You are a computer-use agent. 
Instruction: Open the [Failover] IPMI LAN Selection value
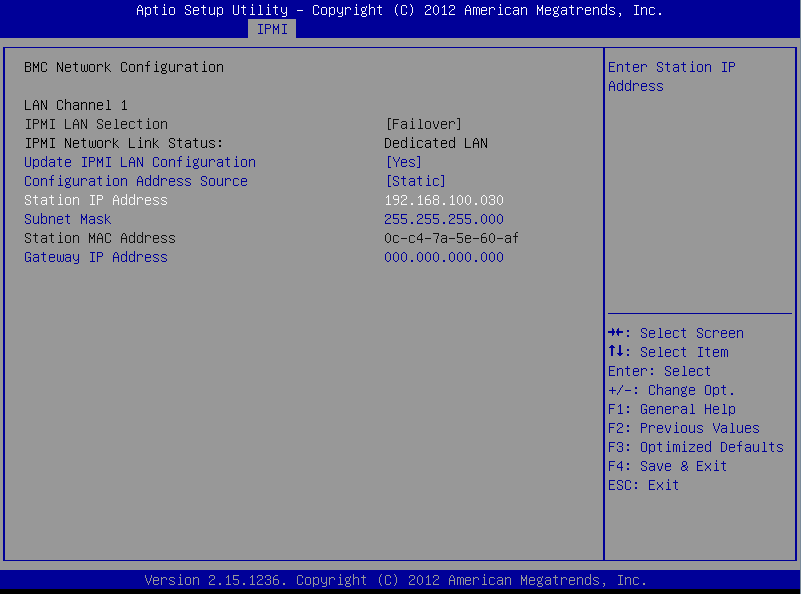tap(423, 124)
